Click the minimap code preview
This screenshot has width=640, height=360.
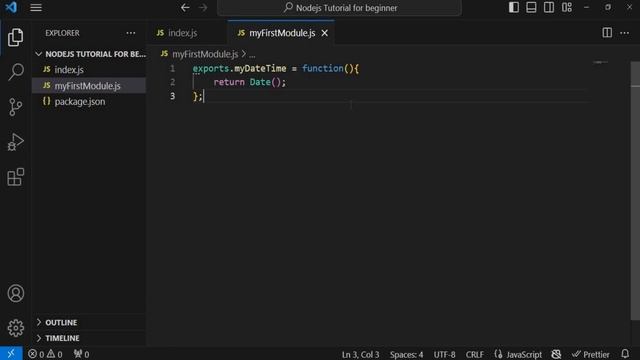[600, 62]
